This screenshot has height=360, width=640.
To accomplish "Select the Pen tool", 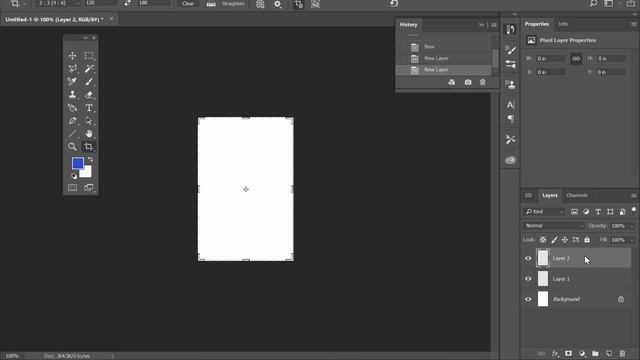I will coord(72,121).
